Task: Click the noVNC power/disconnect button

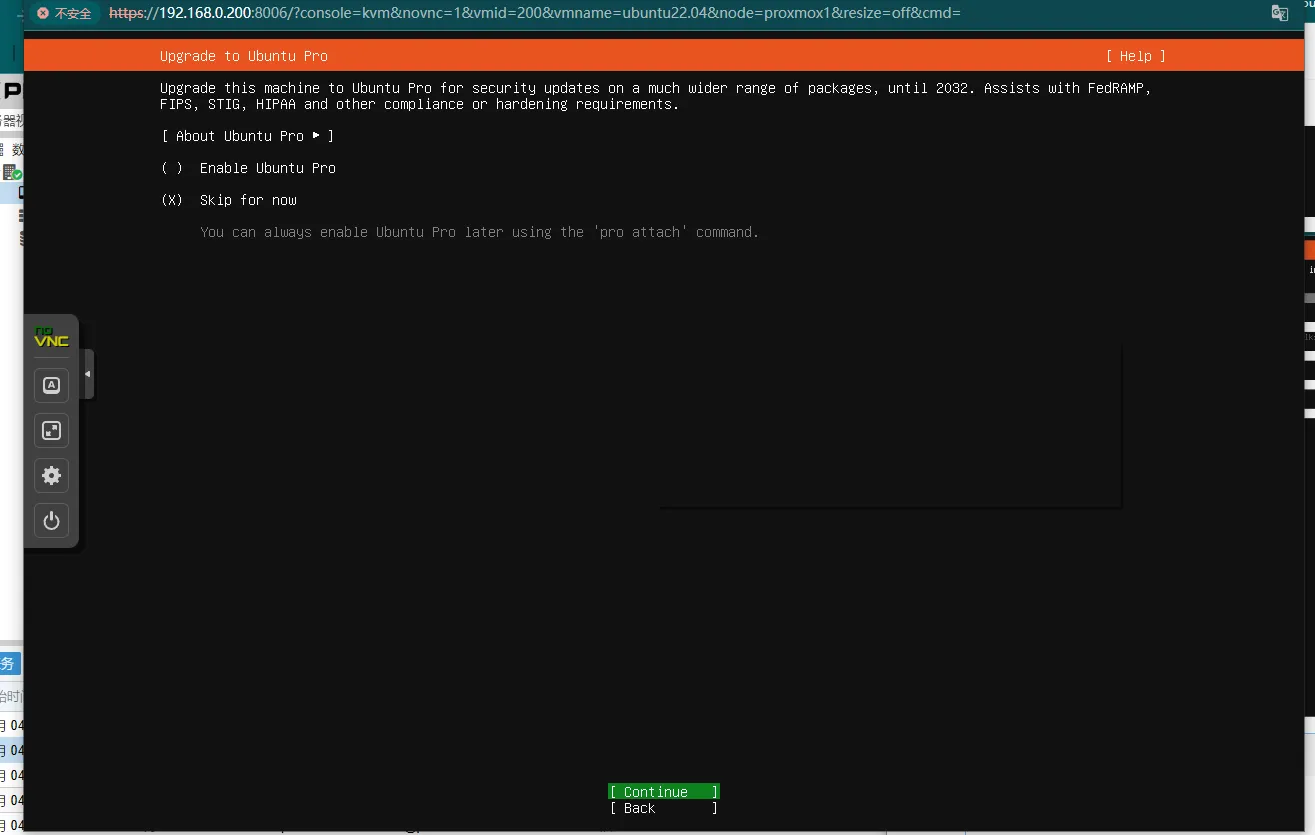Action: click(52, 520)
